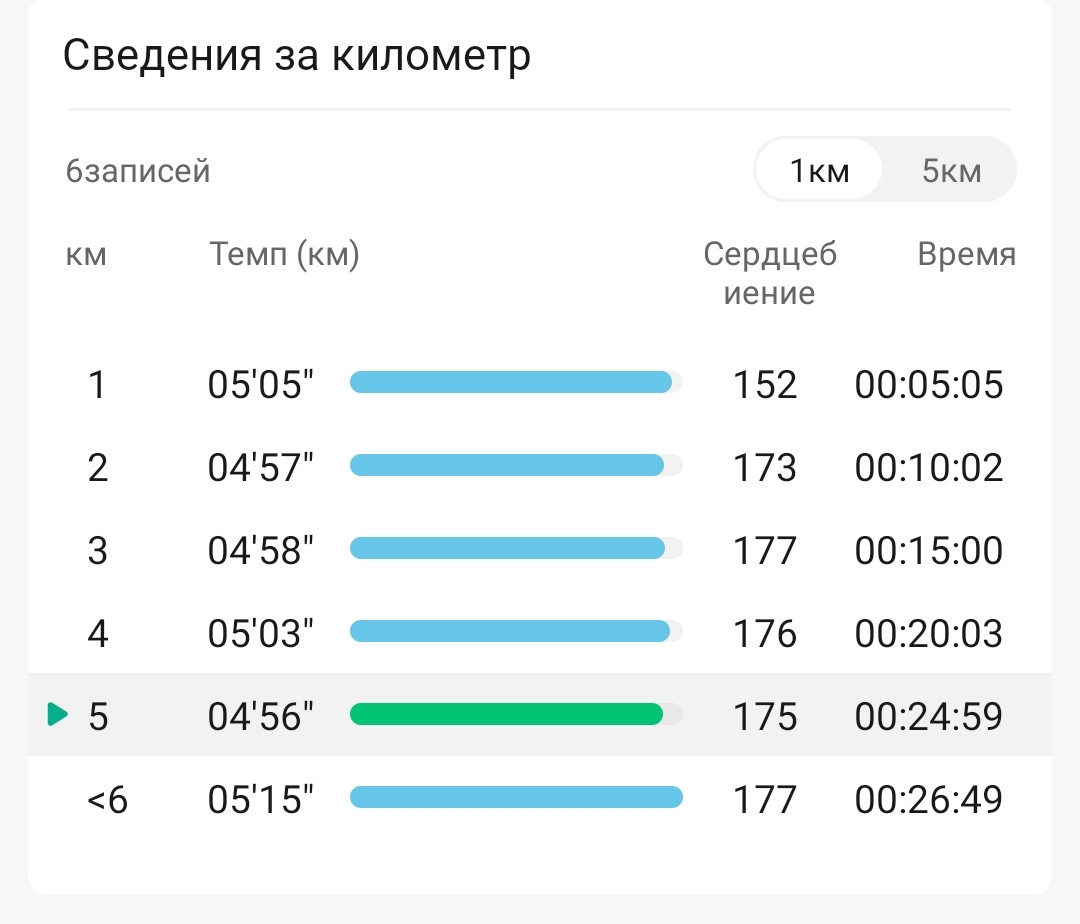The width and height of the screenshot is (1080, 924).
Task: Switch to the 1км split view
Action: click(819, 169)
